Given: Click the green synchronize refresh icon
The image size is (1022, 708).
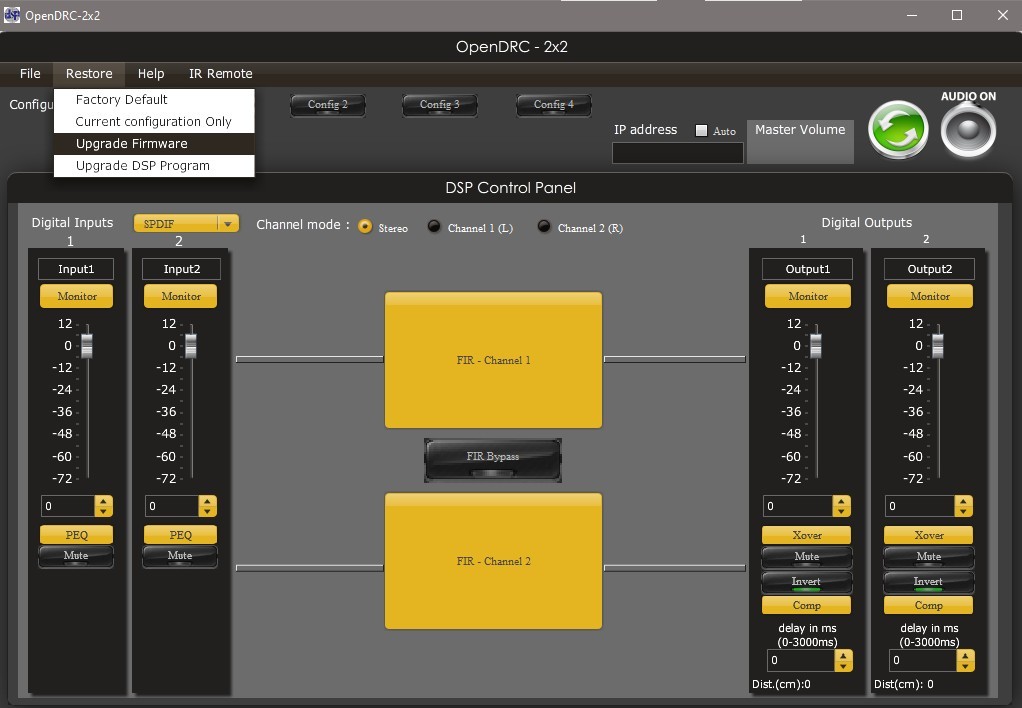Looking at the screenshot, I should pyautogui.click(x=898, y=130).
